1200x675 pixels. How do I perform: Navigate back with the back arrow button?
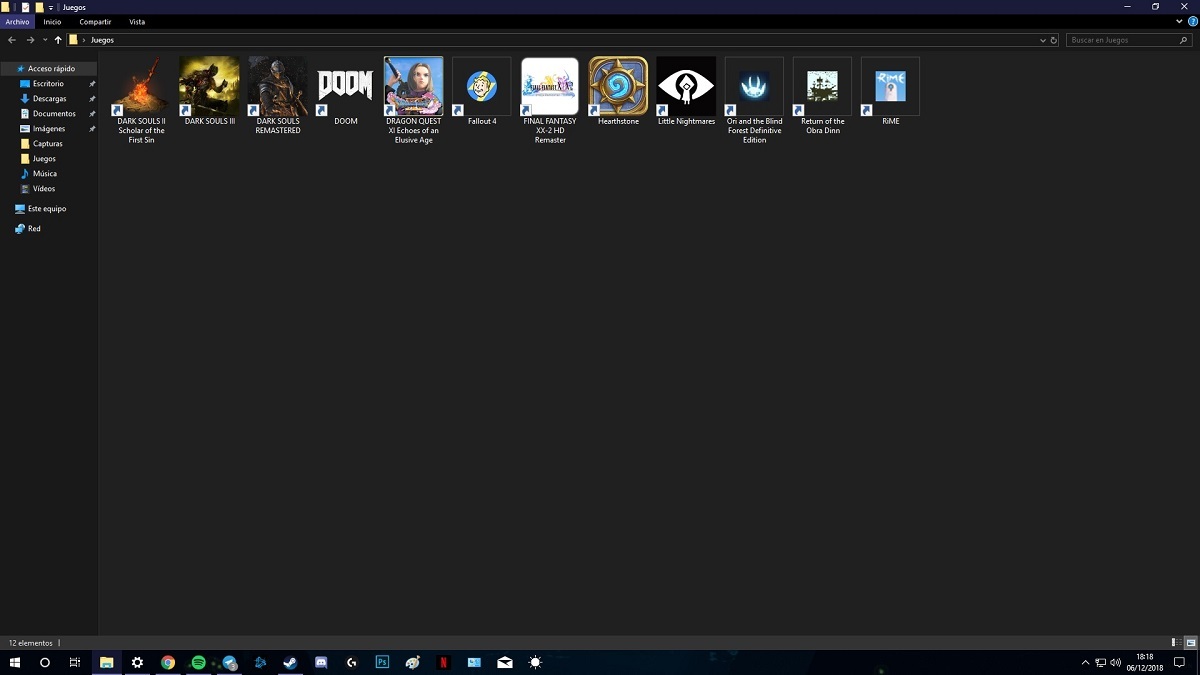[11, 40]
